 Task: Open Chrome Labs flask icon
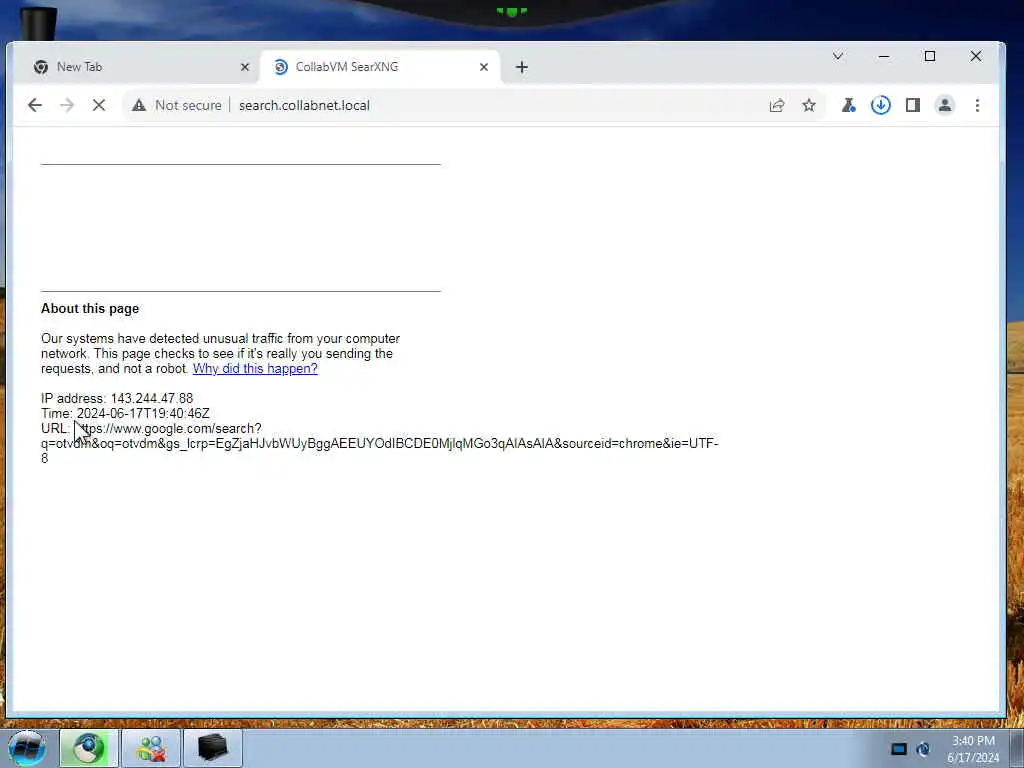(x=848, y=105)
